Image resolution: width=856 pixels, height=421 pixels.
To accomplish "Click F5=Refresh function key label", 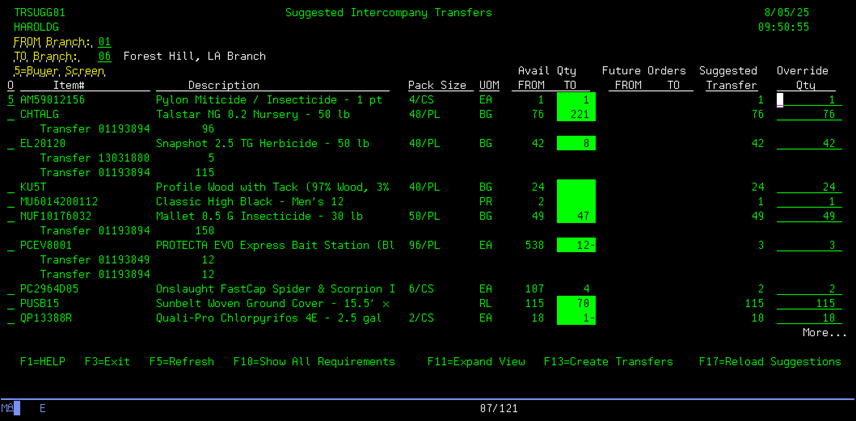I will (x=182, y=361).
